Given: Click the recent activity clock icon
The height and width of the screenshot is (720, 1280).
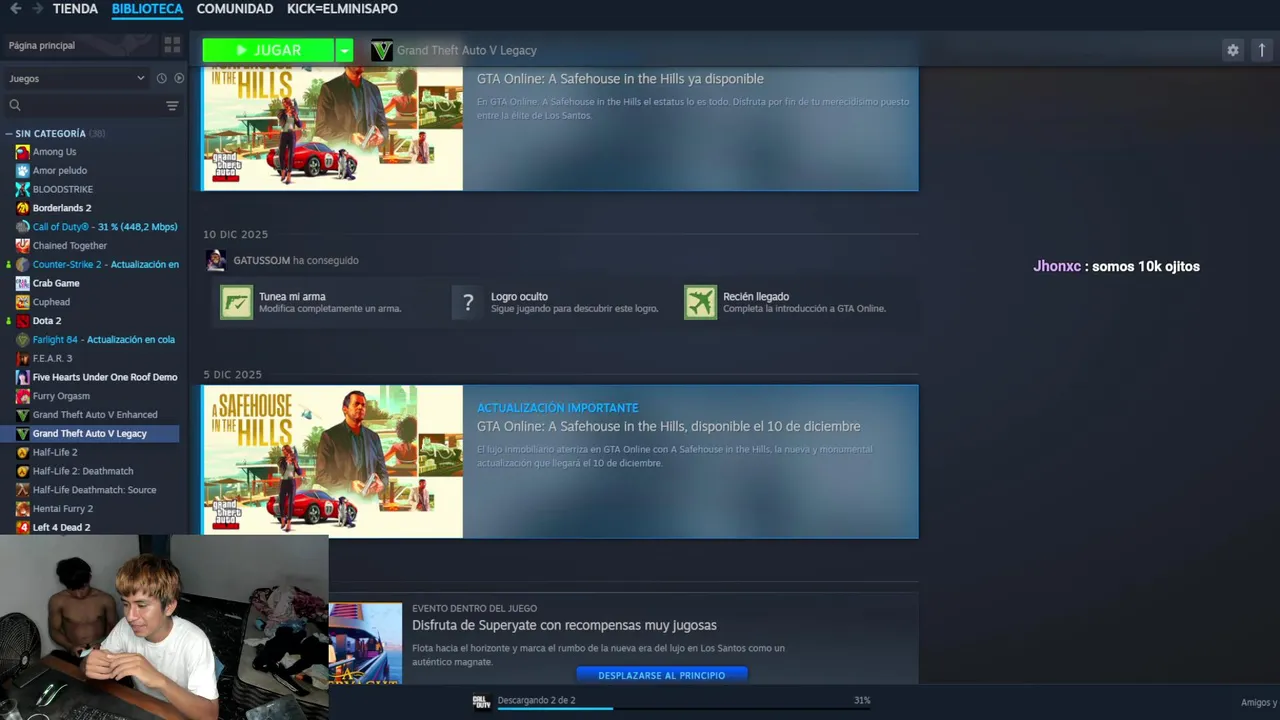Looking at the screenshot, I should (x=161, y=78).
